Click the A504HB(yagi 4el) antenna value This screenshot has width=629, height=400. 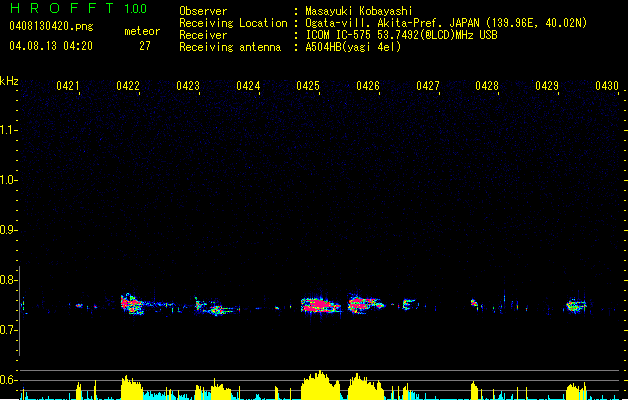[x=353, y=47]
